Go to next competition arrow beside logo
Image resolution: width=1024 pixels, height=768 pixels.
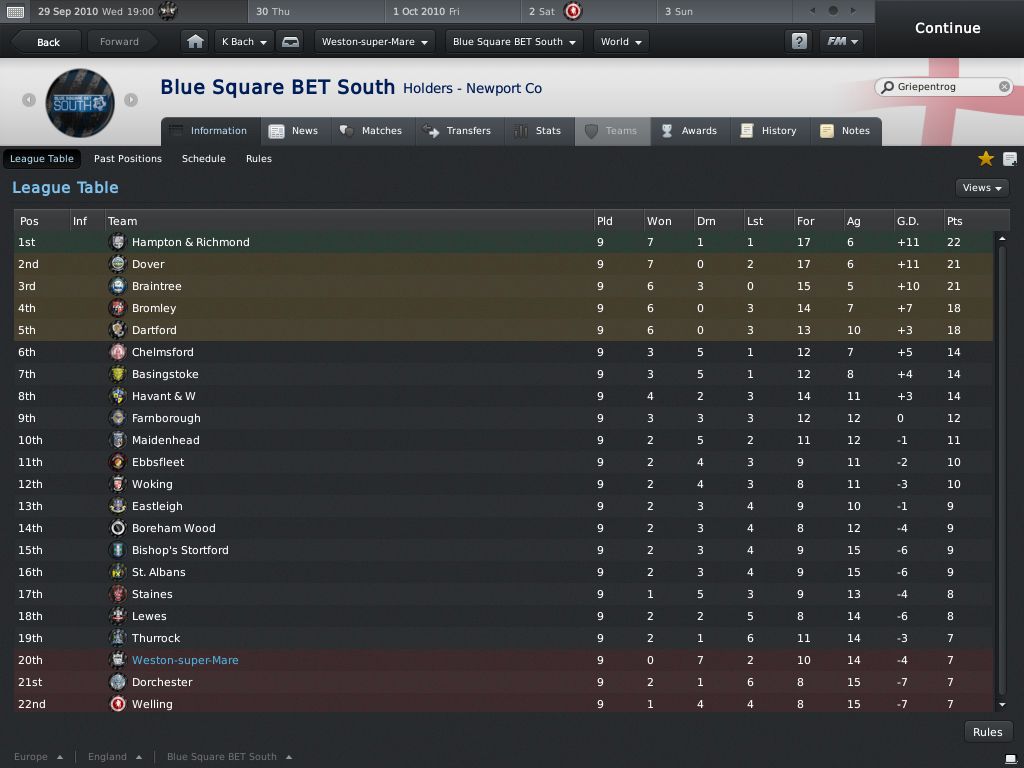[x=131, y=100]
